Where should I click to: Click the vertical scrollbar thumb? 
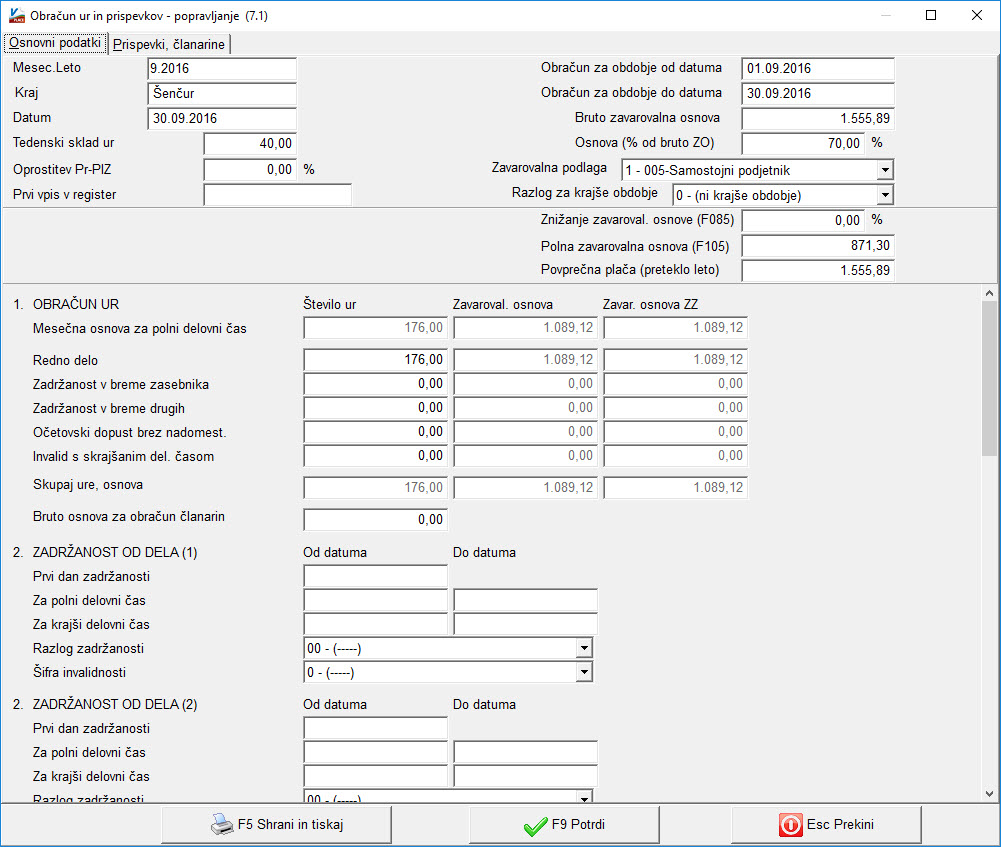point(990,378)
